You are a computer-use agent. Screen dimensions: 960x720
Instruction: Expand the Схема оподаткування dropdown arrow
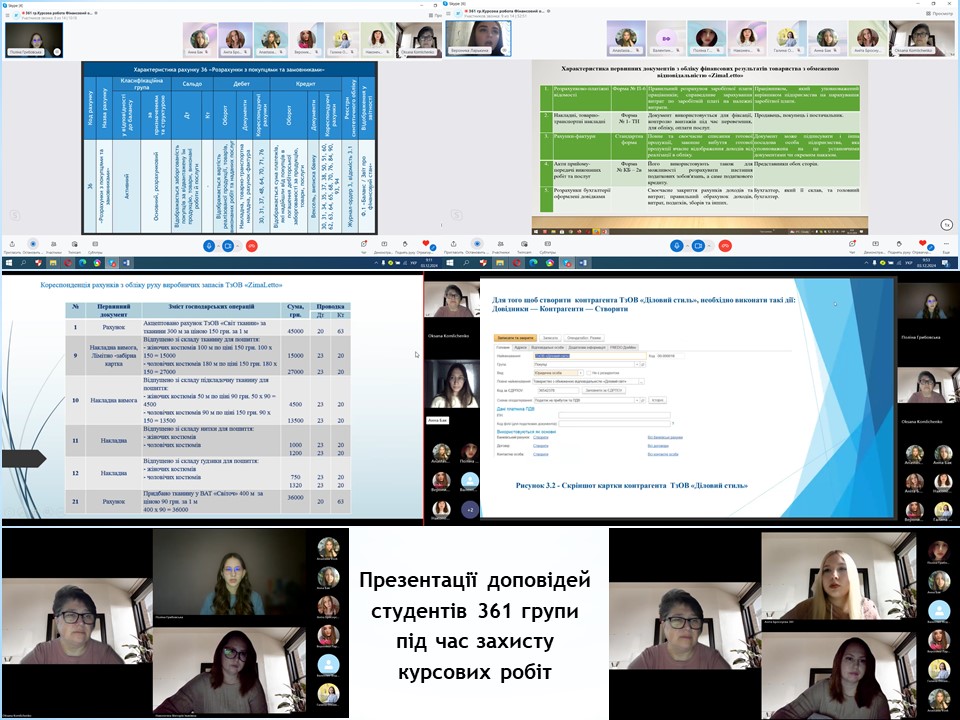(637, 400)
